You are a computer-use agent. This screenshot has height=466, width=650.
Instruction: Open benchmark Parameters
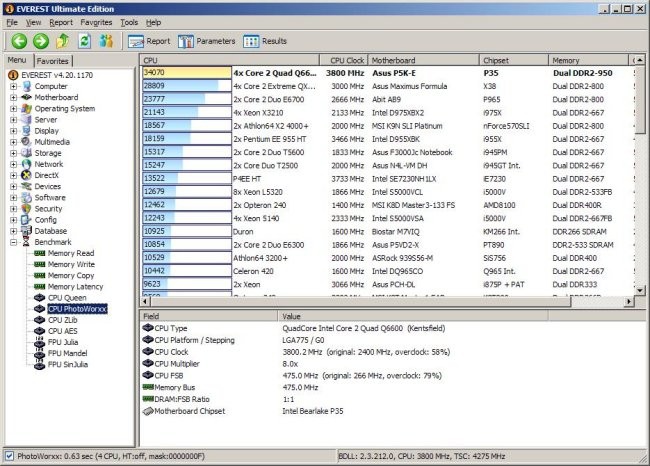tap(206, 41)
